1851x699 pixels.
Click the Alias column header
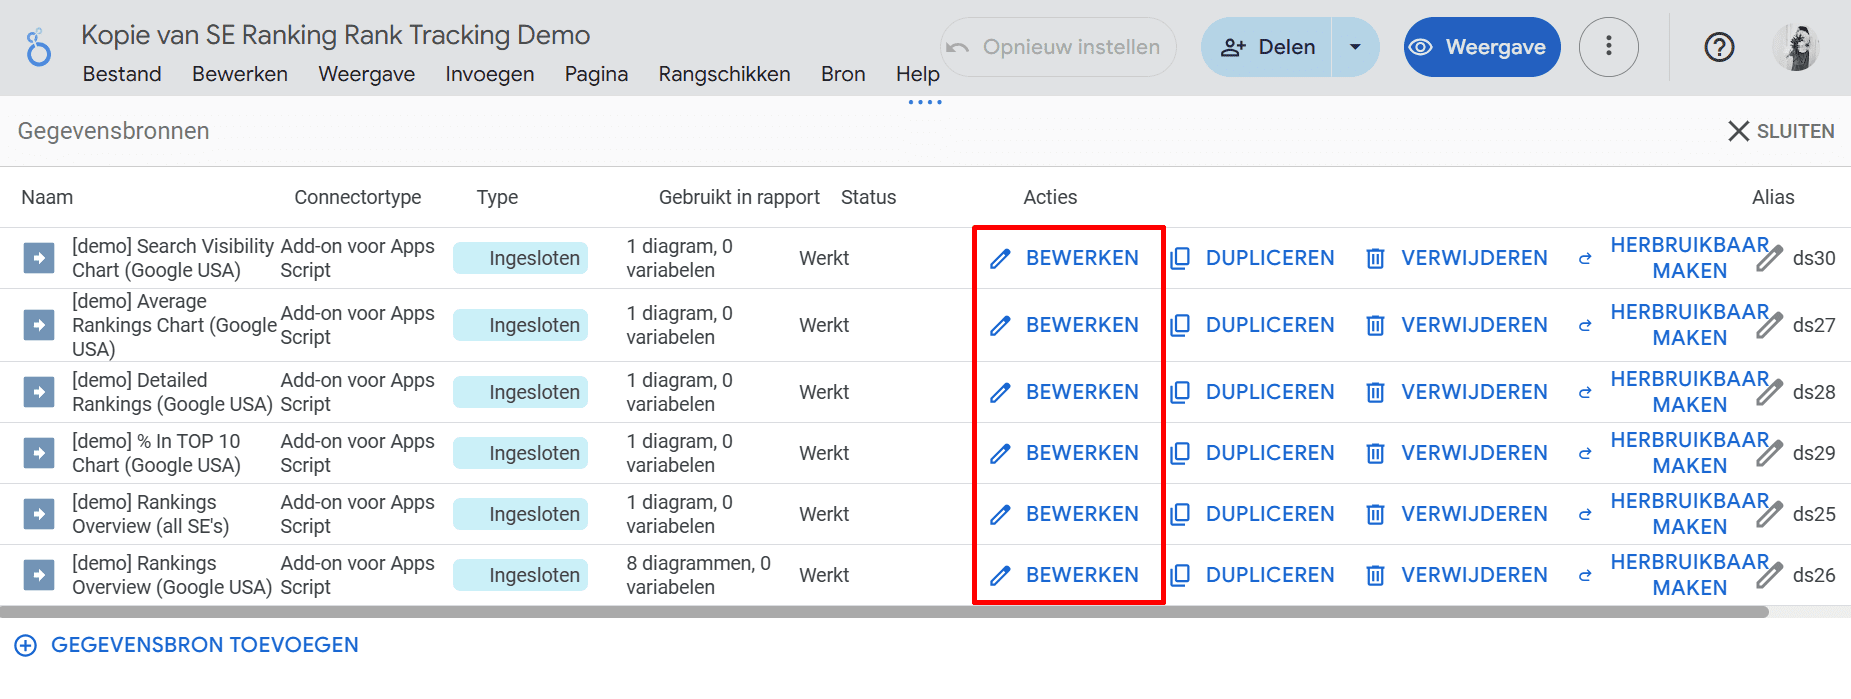tap(1773, 197)
